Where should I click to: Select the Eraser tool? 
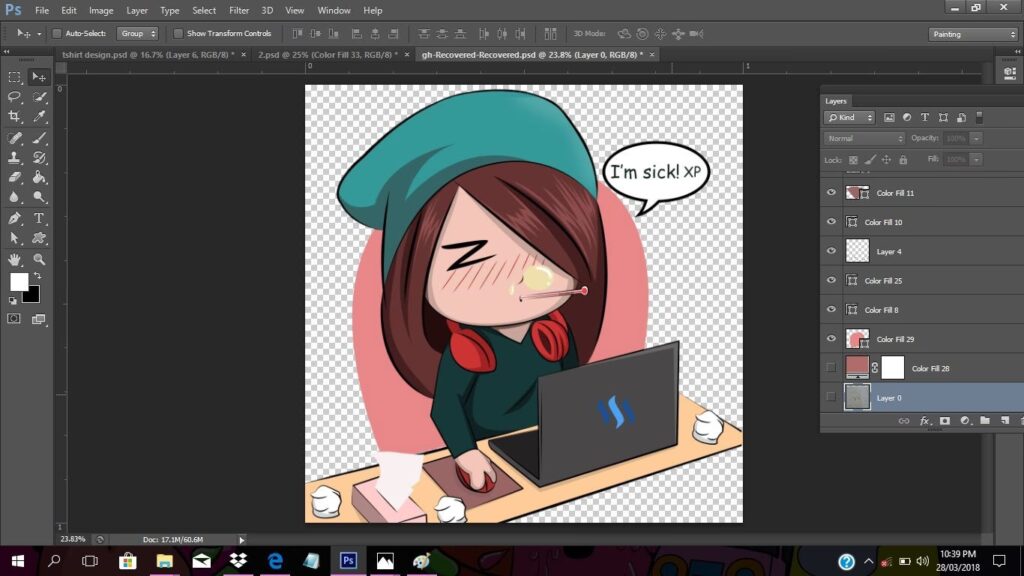pyautogui.click(x=15, y=177)
